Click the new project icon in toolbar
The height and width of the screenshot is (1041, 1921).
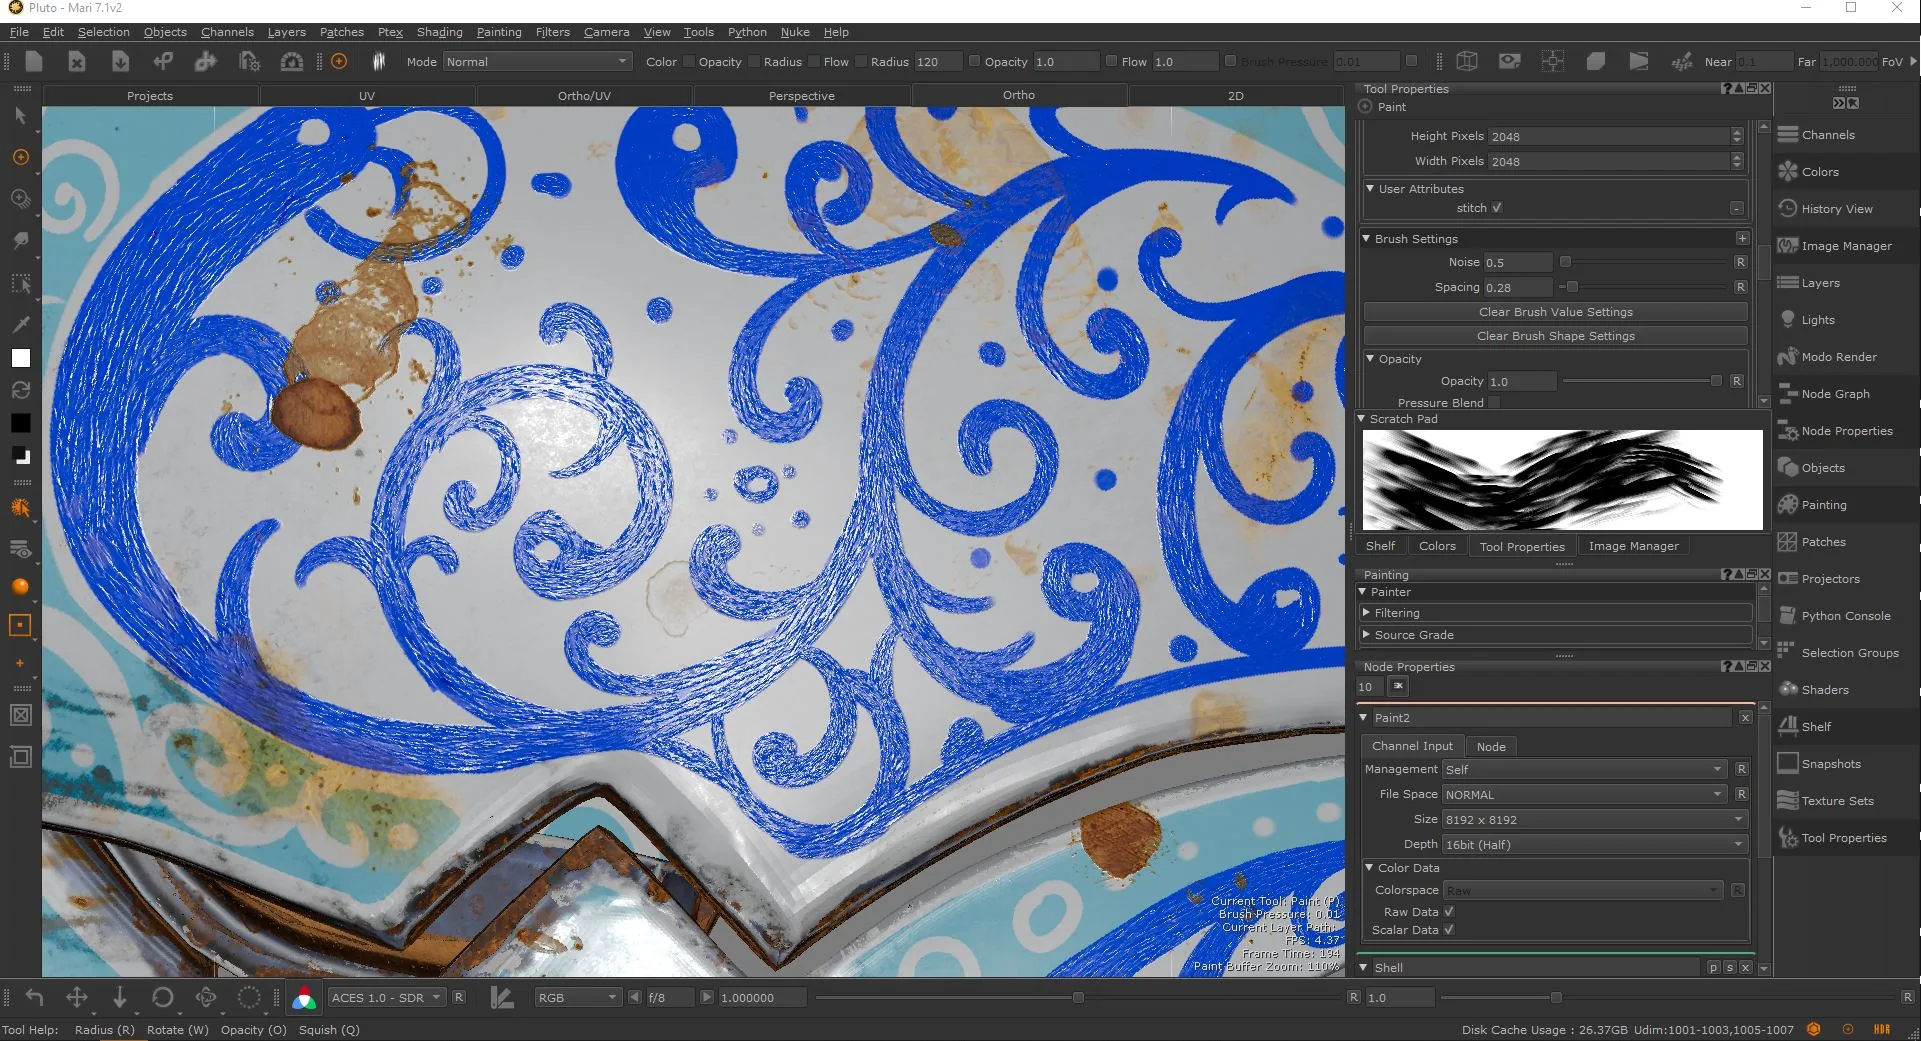[34, 62]
